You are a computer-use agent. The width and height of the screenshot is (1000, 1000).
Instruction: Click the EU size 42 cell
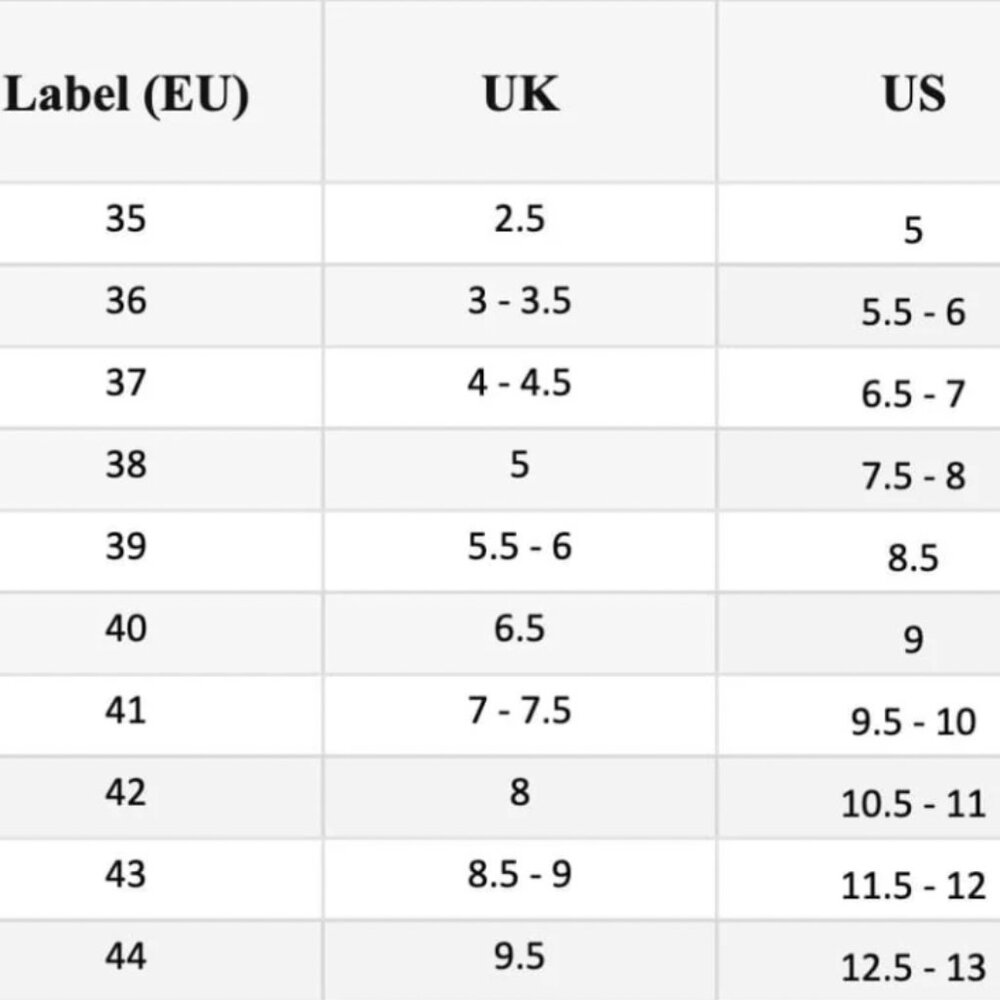coord(161,797)
